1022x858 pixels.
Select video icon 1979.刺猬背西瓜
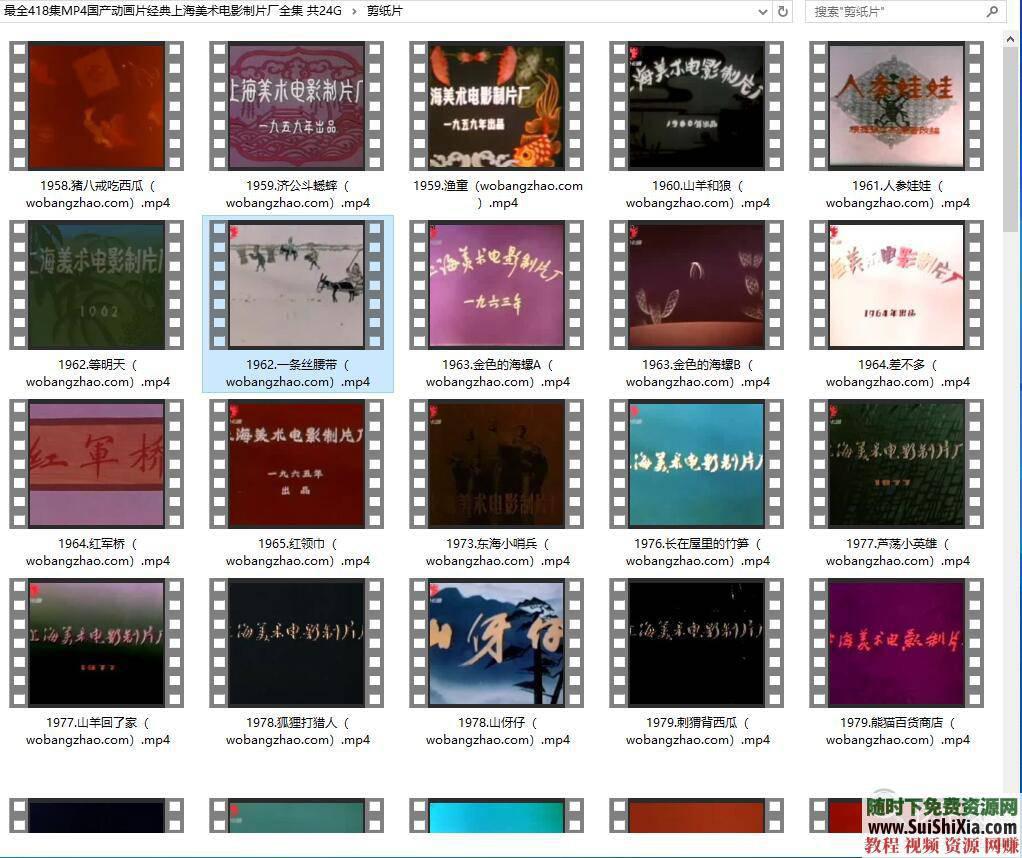(697, 643)
